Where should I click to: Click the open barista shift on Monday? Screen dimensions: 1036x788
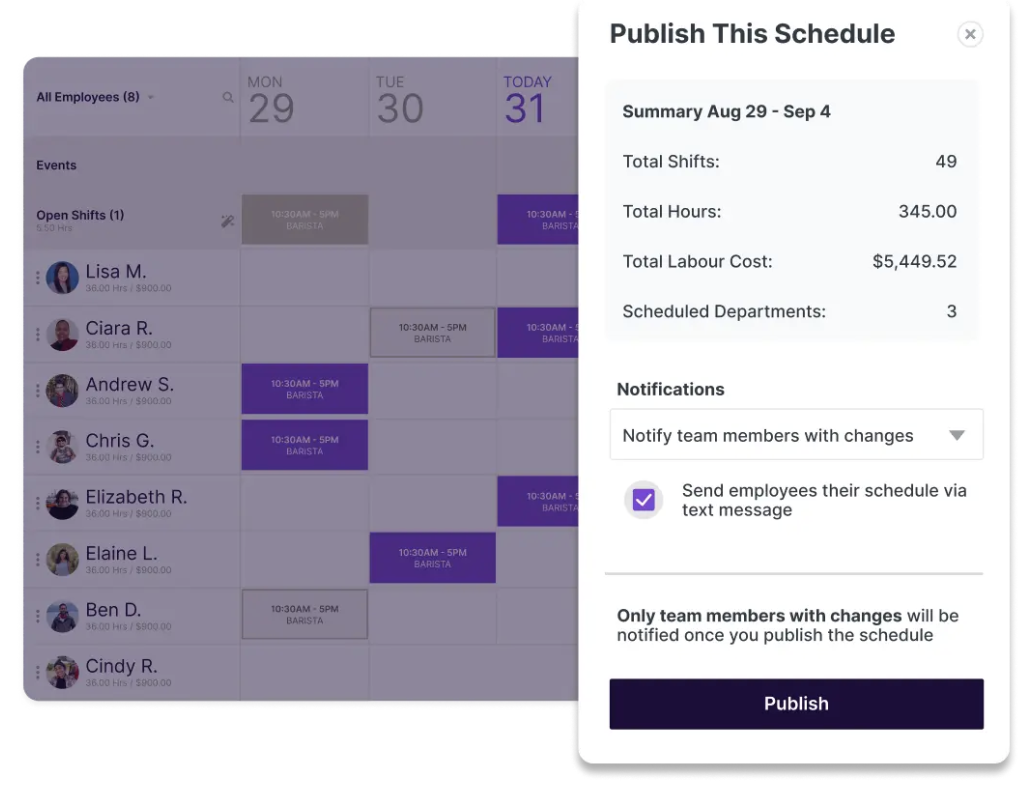[x=304, y=220]
